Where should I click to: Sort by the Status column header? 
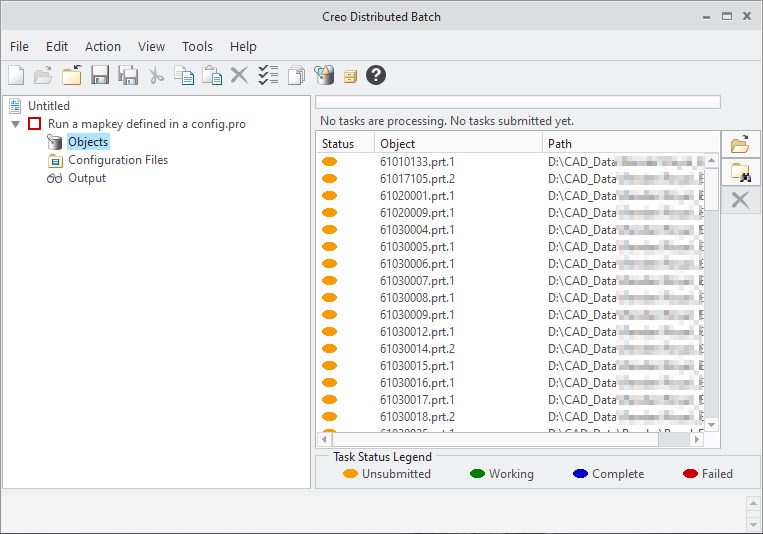(345, 144)
